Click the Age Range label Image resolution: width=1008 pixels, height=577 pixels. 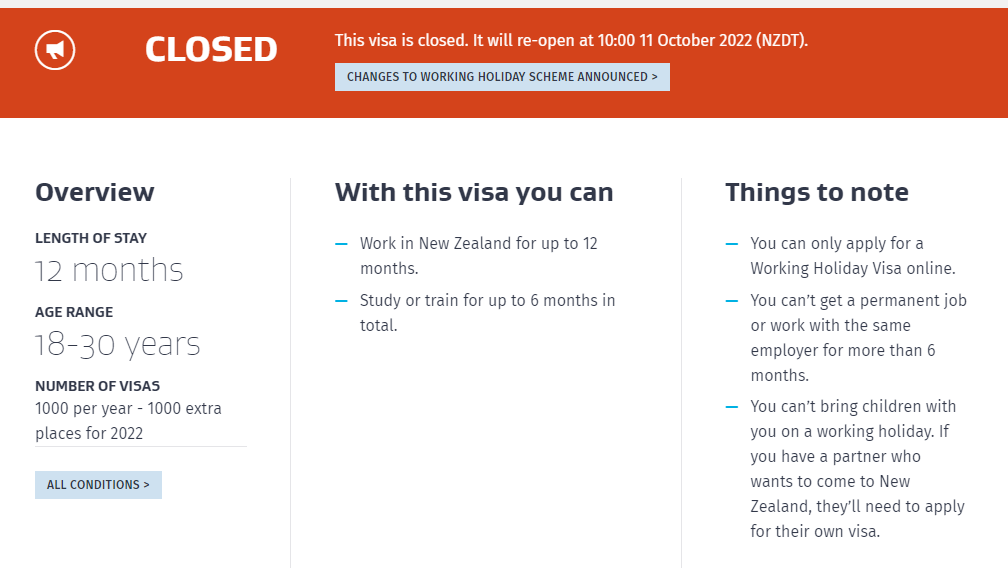tap(74, 312)
